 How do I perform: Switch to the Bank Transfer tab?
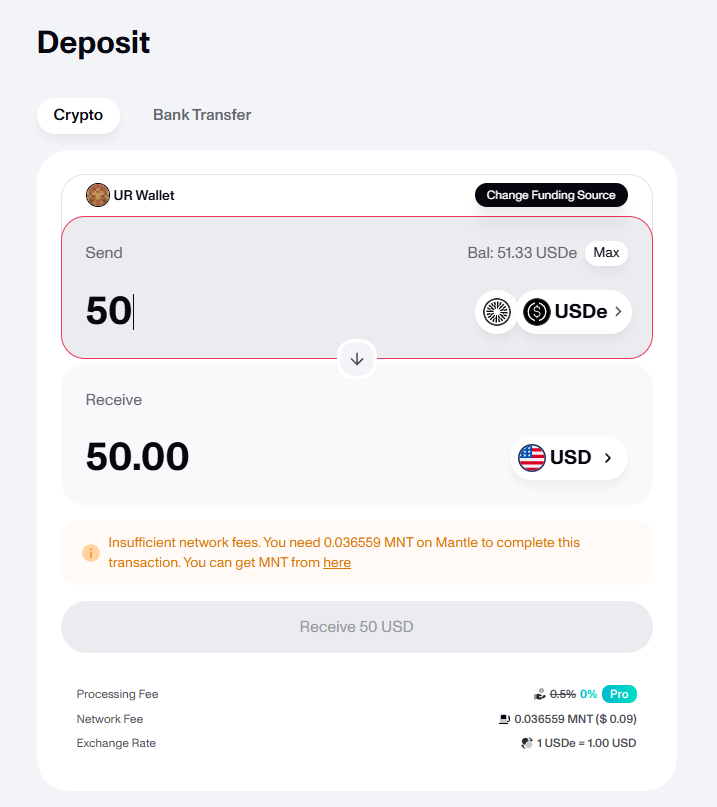202,115
